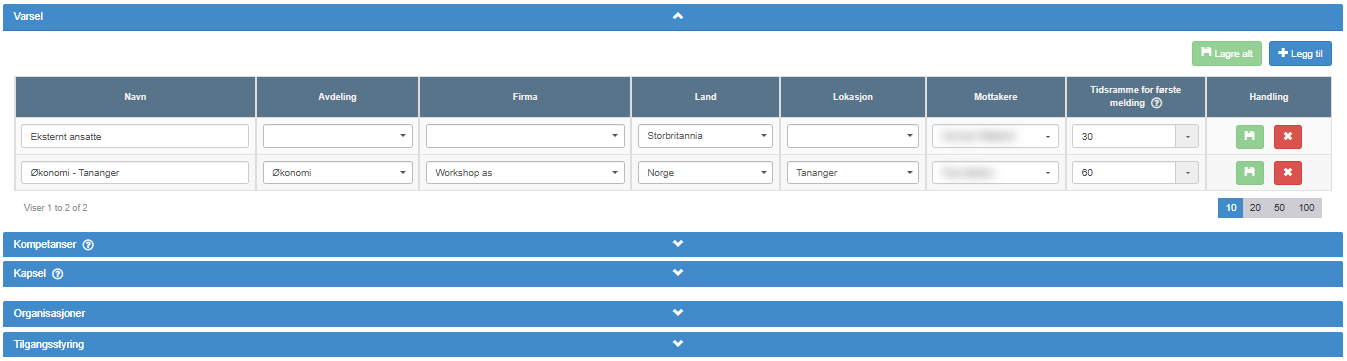The height and width of the screenshot is (361, 1347).
Task: Open Land dropdown showing Norge
Action: pyautogui.click(x=705, y=173)
